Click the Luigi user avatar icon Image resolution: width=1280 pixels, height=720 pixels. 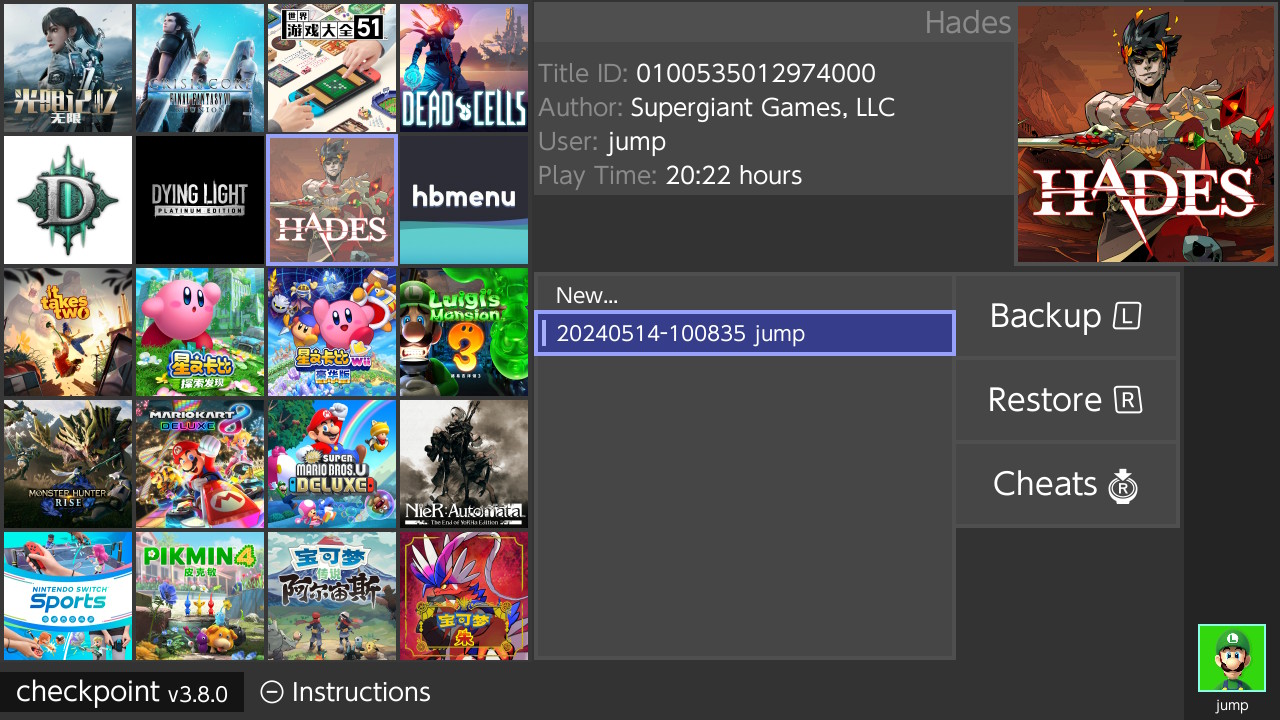(x=1232, y=658)
